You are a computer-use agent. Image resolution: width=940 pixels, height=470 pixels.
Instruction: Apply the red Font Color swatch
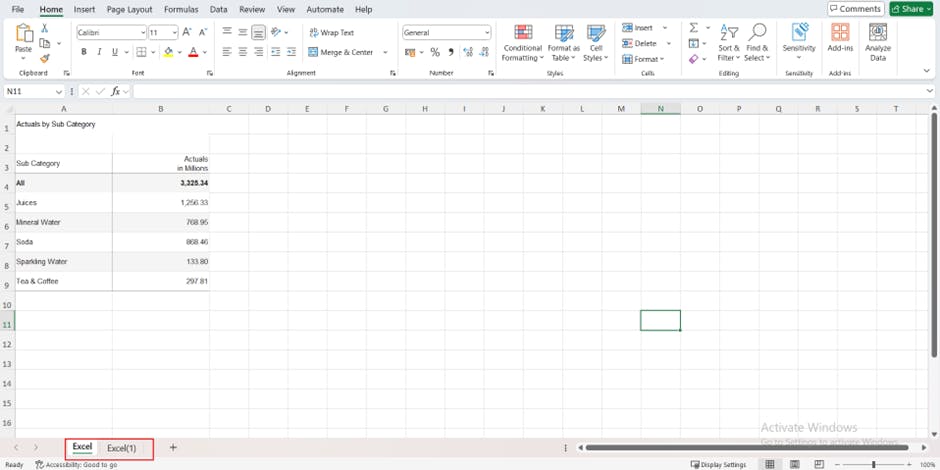(x=193, y=52)
